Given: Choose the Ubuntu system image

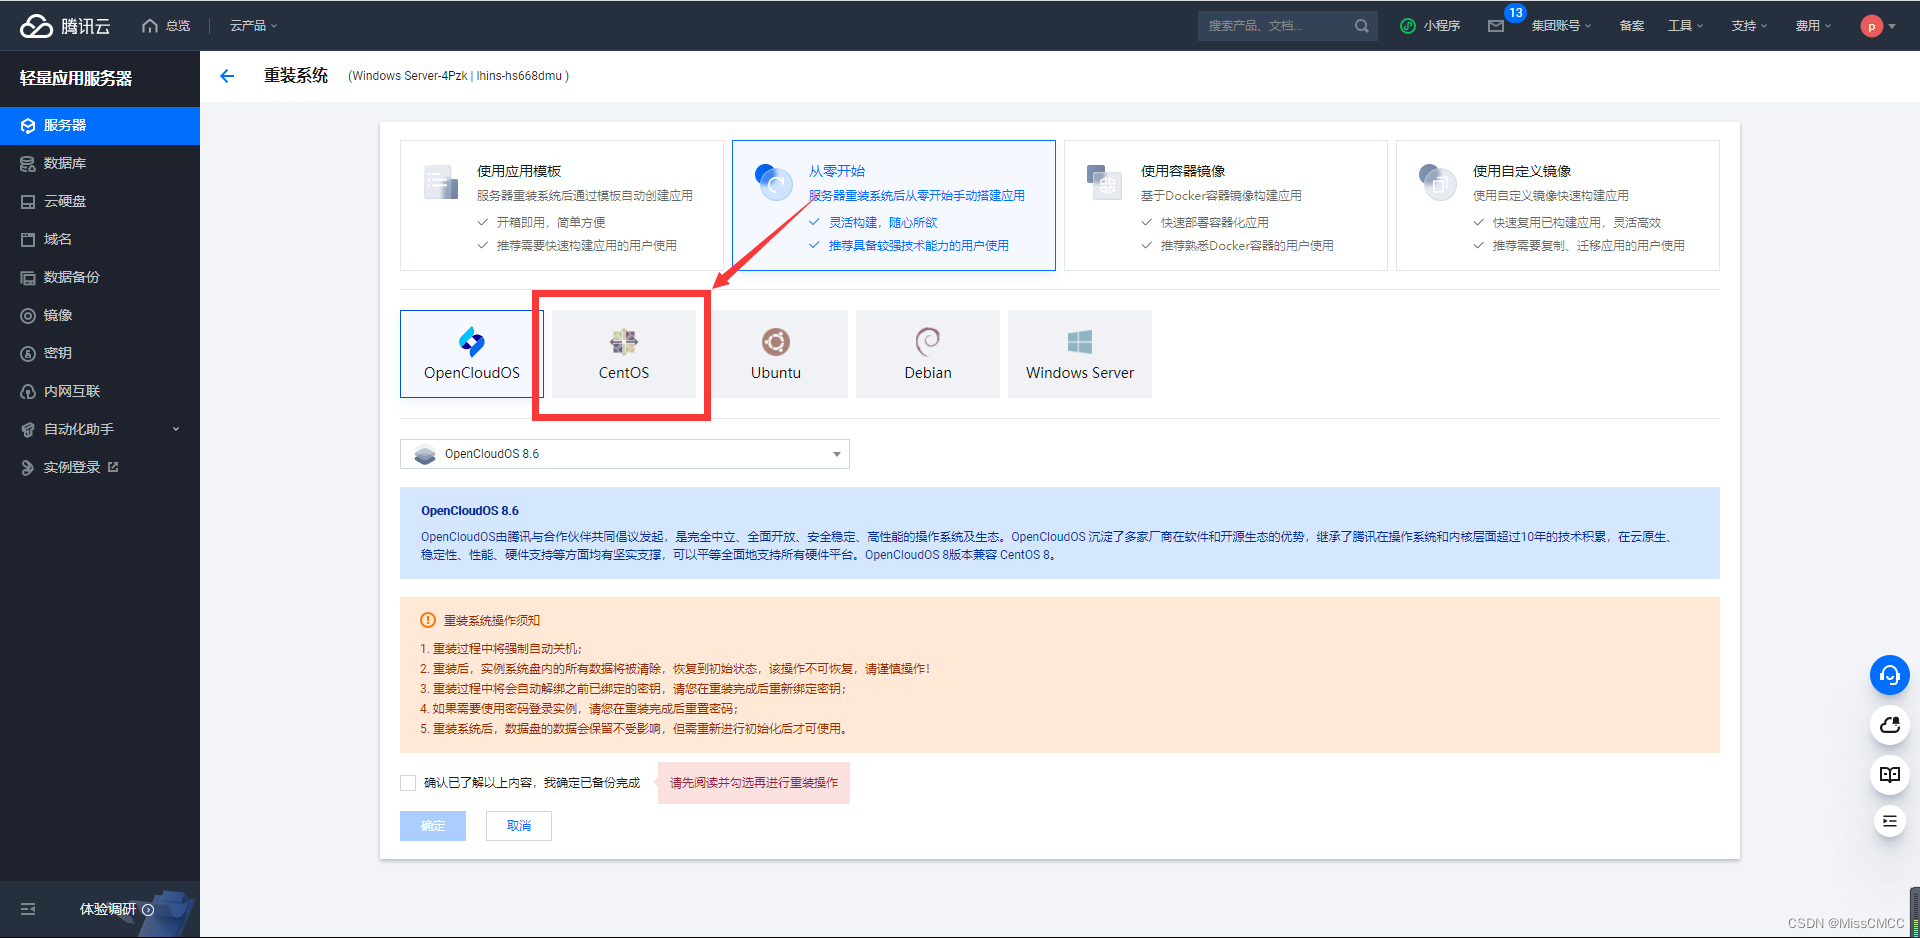Looking at the screenshot, I should coord(776,354).
